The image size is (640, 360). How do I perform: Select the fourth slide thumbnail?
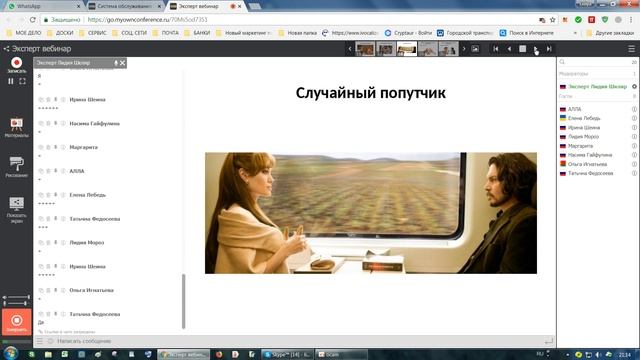428,49
